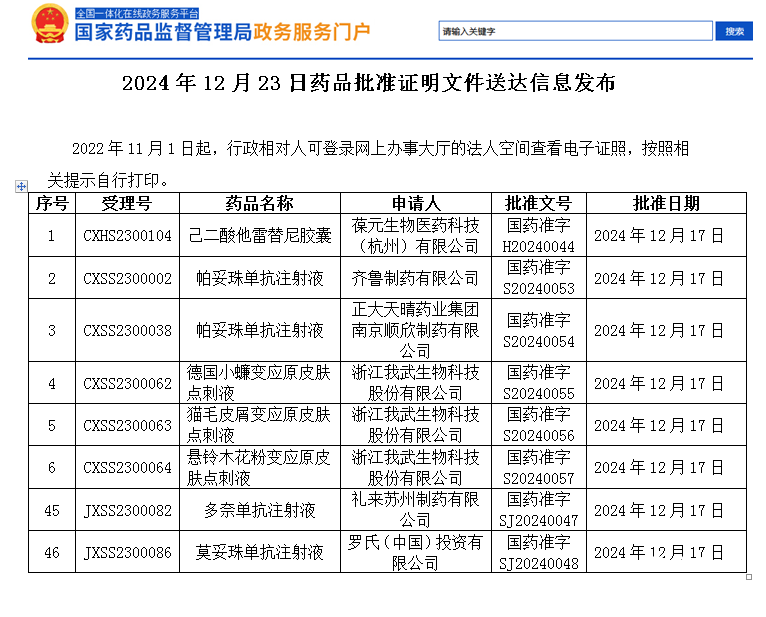766x617 pixels.
Task: Select acceptance number JXSS2300082
Action: 128,511
